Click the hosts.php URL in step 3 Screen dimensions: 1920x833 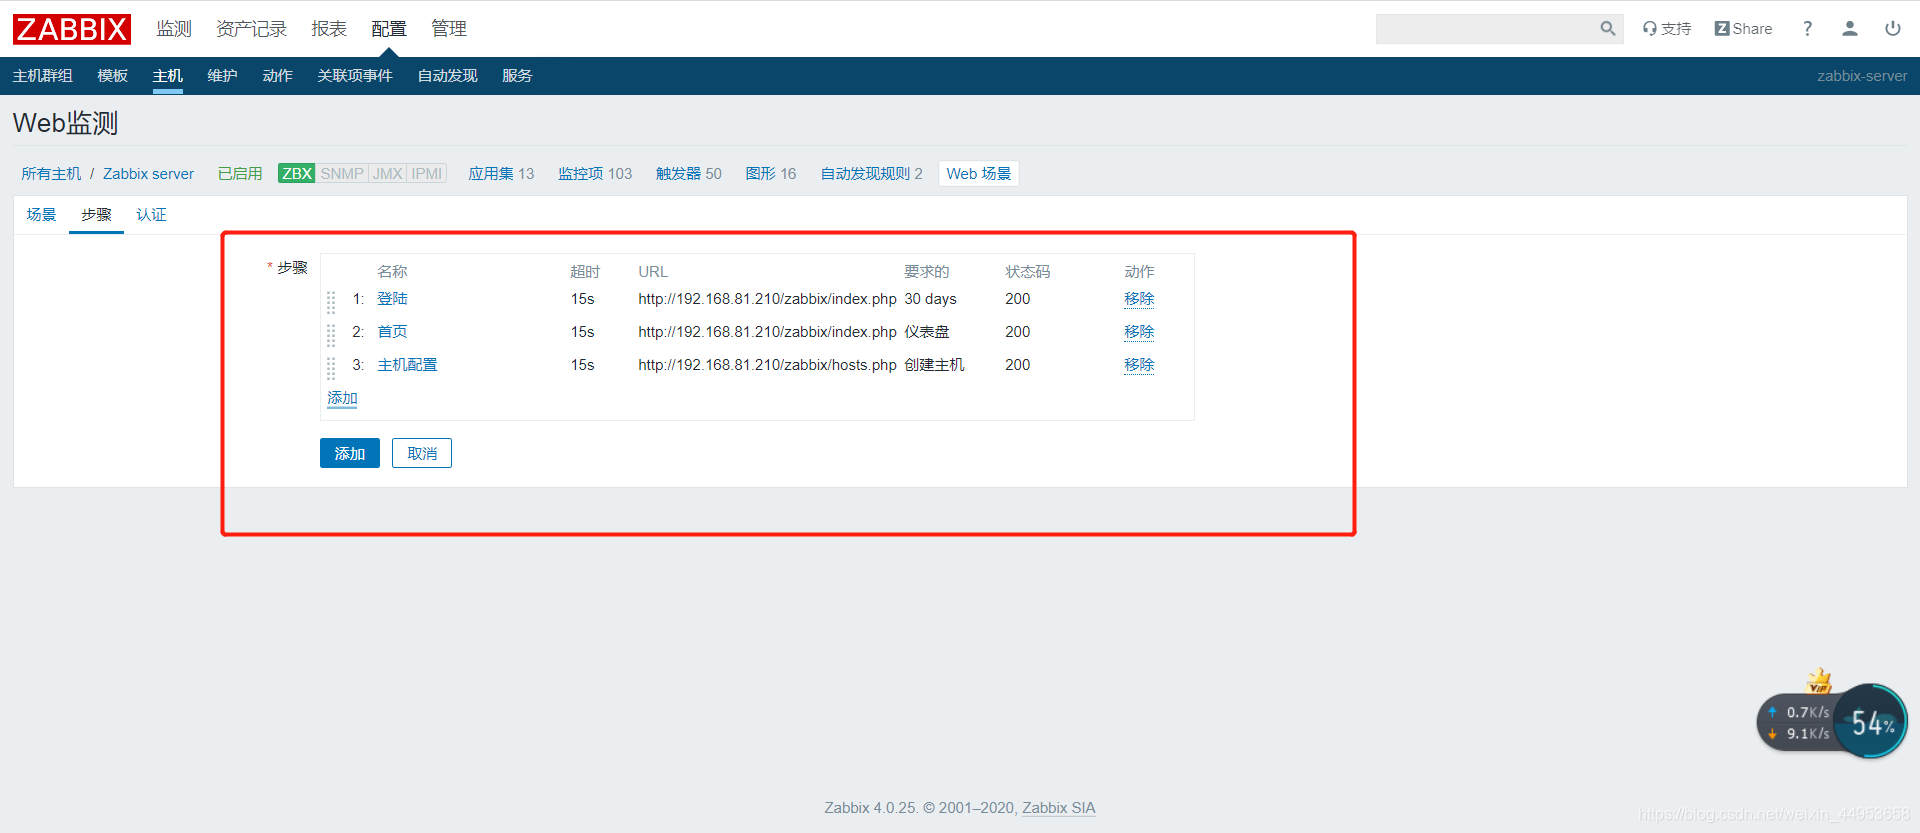click(767, 365)
